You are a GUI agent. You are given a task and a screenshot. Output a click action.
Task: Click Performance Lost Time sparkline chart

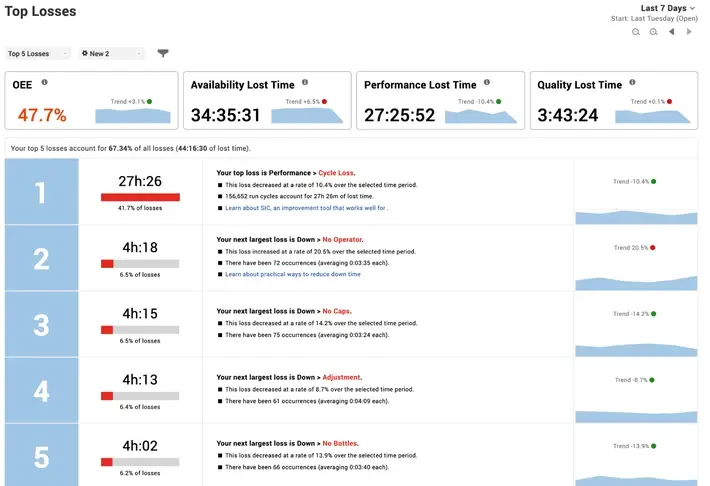[x=481, y=116]
